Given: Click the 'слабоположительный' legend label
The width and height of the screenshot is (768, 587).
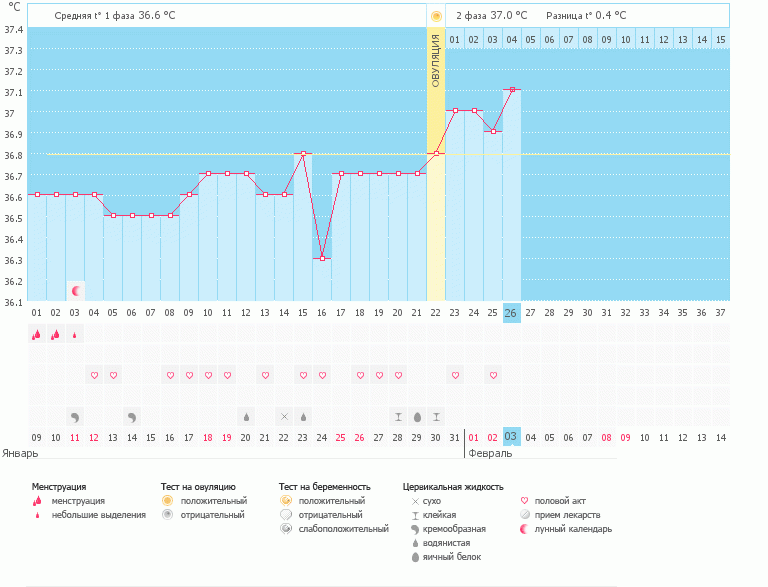Looking at the screenshot, I should (x=344, y=529).
